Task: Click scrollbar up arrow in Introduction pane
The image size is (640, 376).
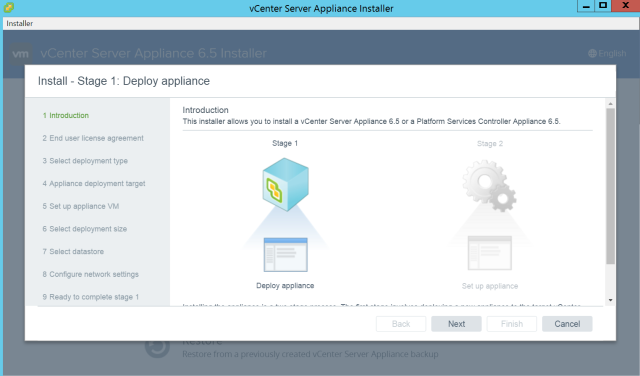Action: point(610,104)
